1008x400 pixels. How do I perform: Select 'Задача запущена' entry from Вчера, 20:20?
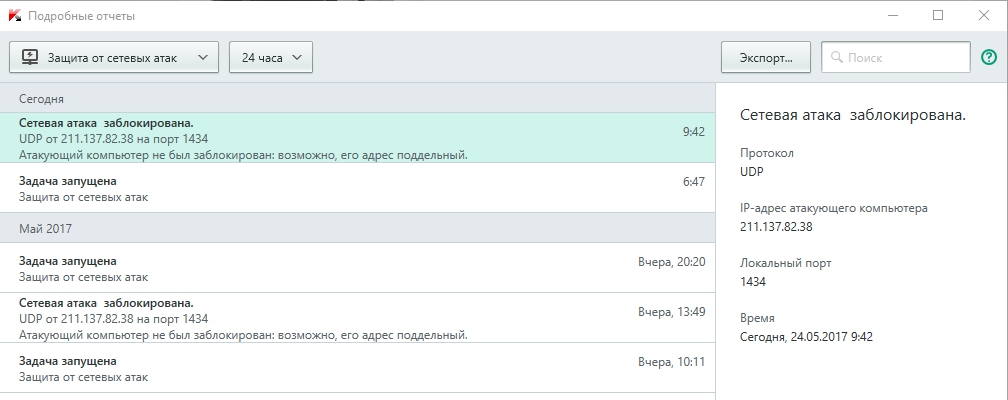point(358,268)
